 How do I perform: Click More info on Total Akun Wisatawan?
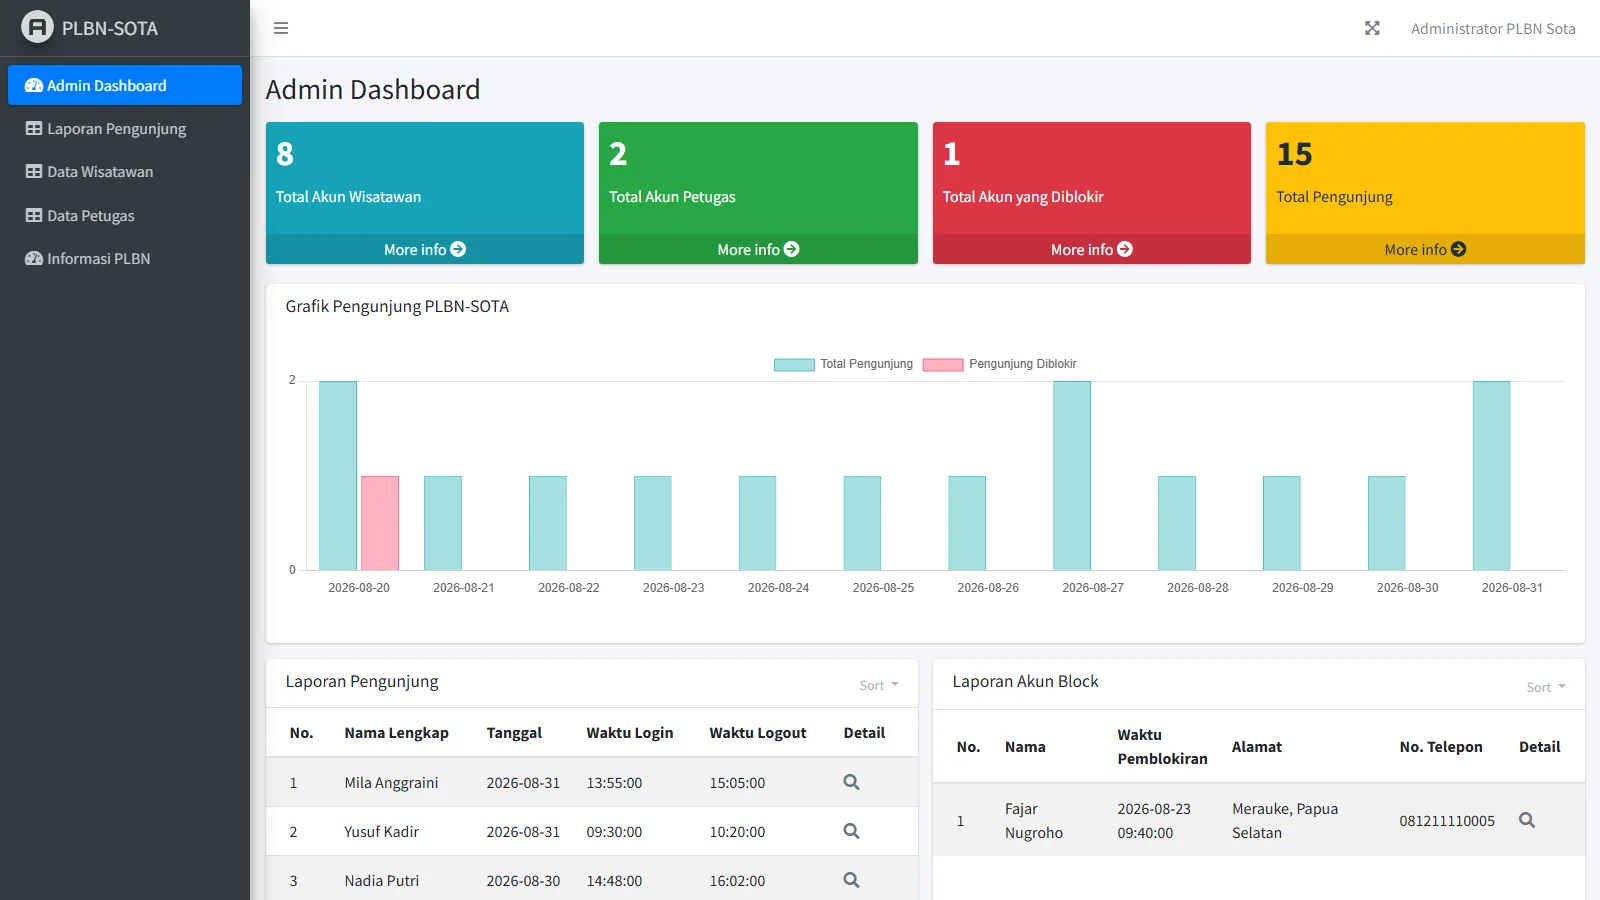tap(425, 249)
